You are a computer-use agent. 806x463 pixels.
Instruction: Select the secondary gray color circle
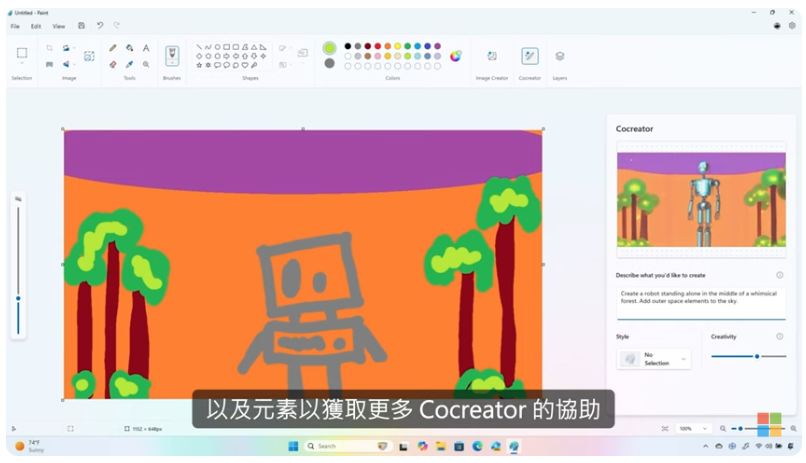point(329,63)
